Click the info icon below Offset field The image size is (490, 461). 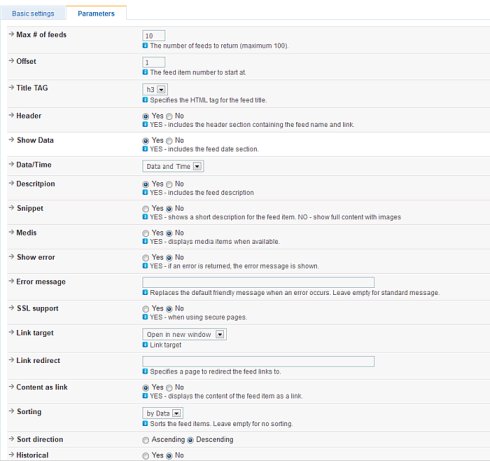click(145, 72)
